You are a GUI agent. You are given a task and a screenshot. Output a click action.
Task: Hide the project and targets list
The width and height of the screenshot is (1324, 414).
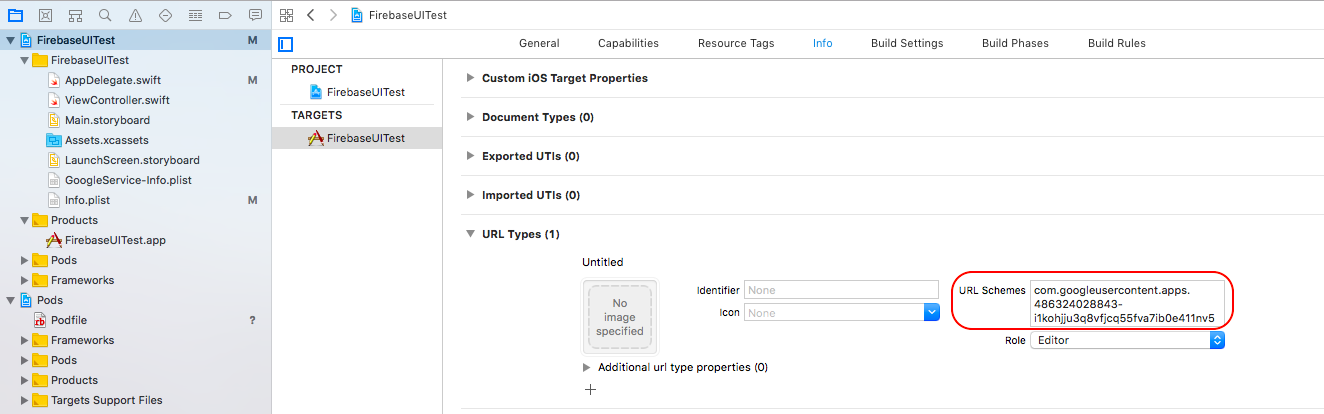(286, 44)
